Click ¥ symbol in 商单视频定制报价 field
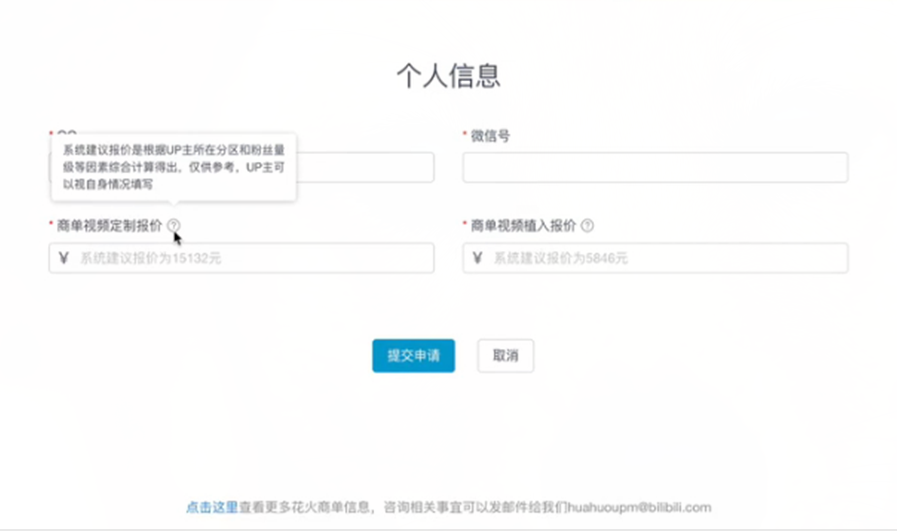The image size is (897, 531). pos(64,258)
